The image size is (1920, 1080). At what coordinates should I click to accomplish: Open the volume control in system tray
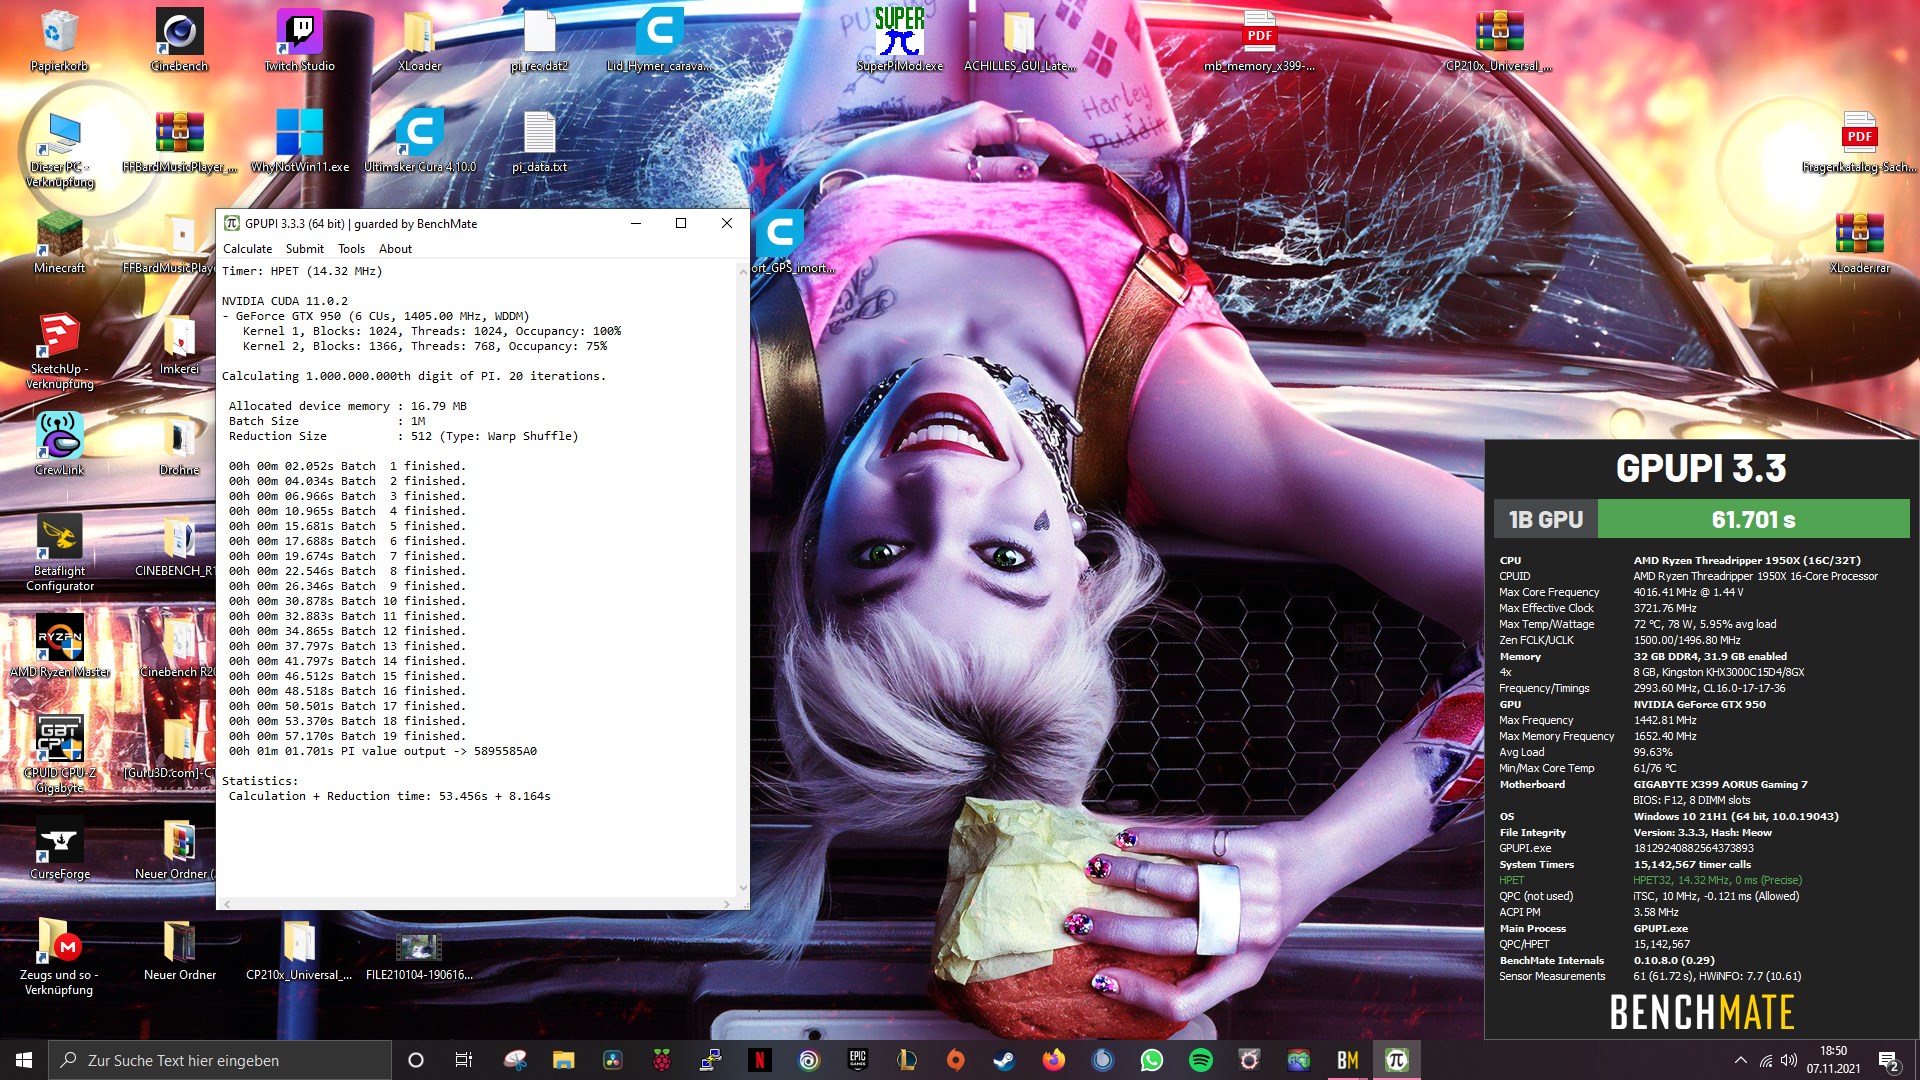click(x=1789, y=1060)
